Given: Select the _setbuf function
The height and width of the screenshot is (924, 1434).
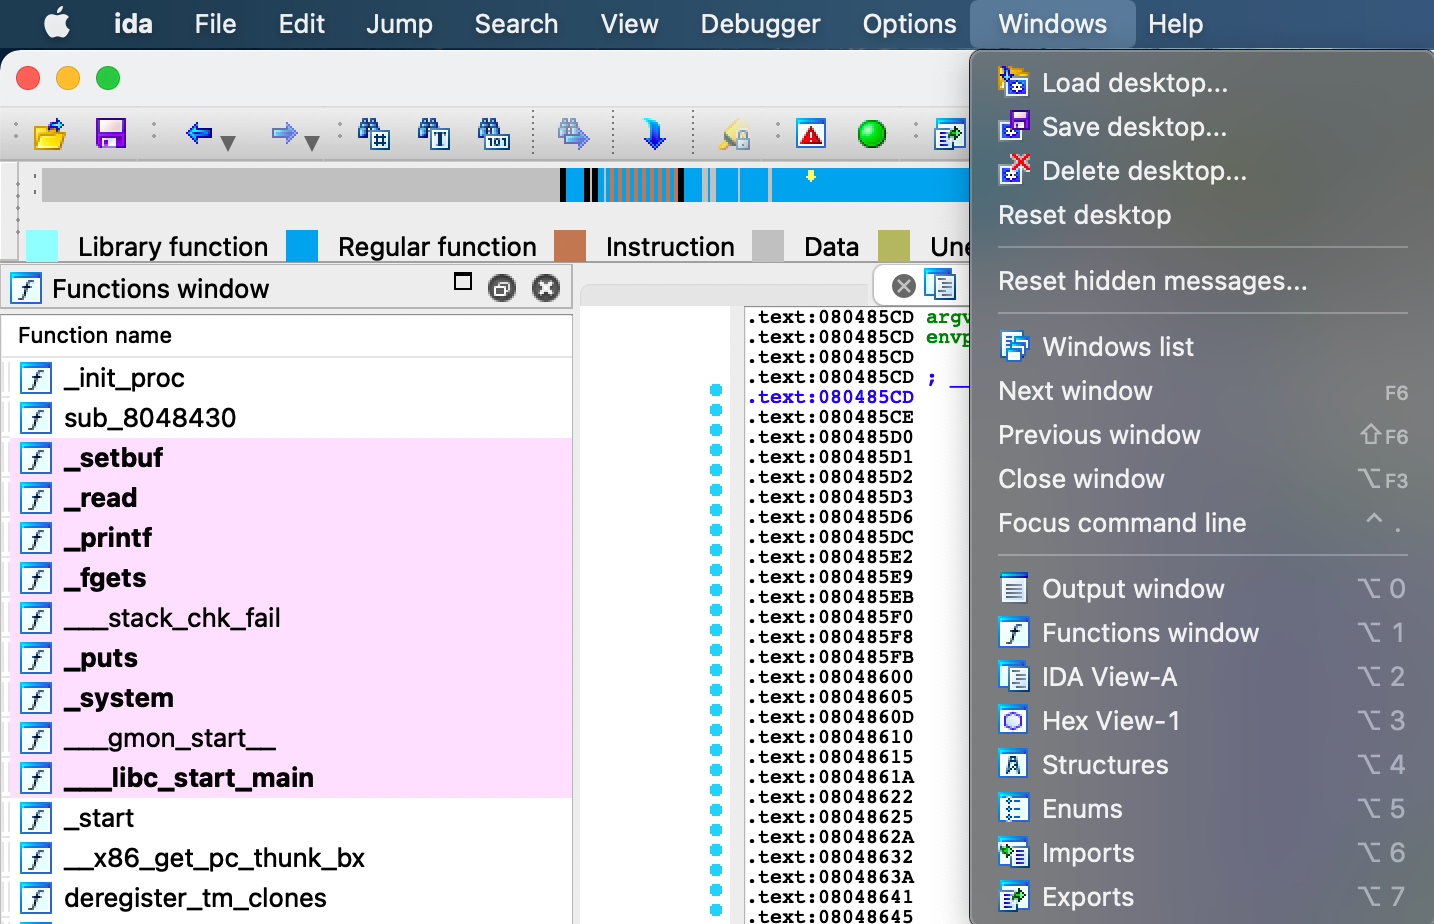Looking at the screenshot, I should [x=287, y=458].
